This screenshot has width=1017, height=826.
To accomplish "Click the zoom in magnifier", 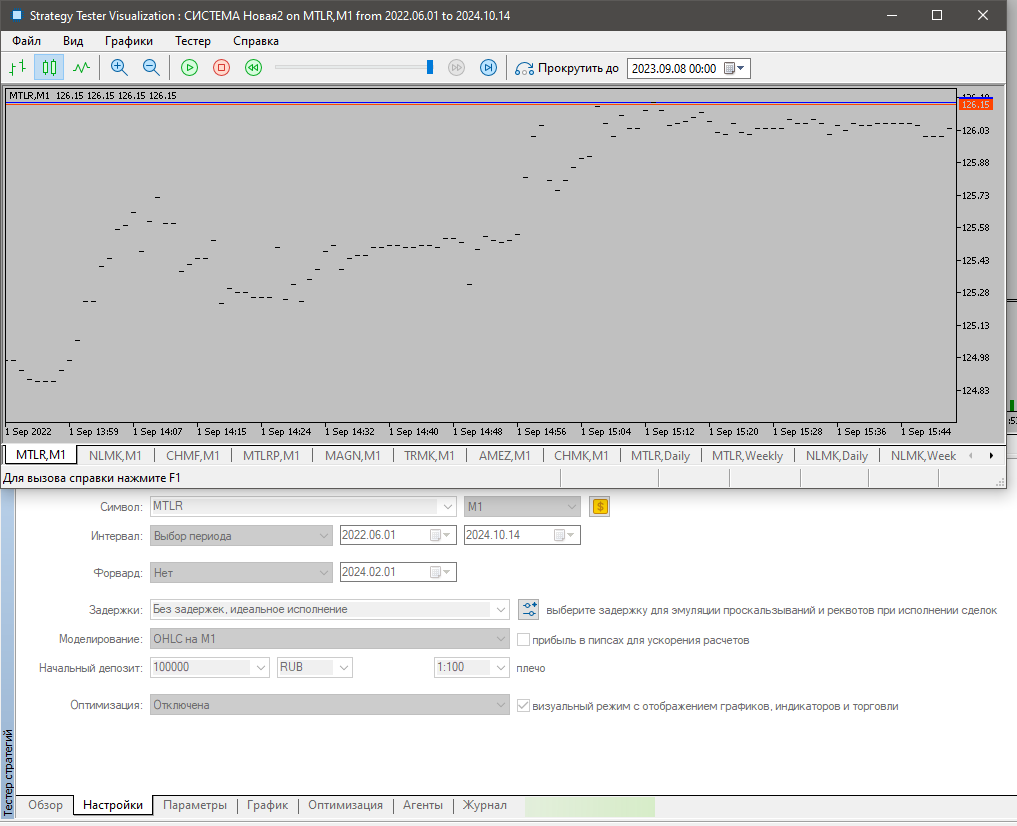I will 119,67.
